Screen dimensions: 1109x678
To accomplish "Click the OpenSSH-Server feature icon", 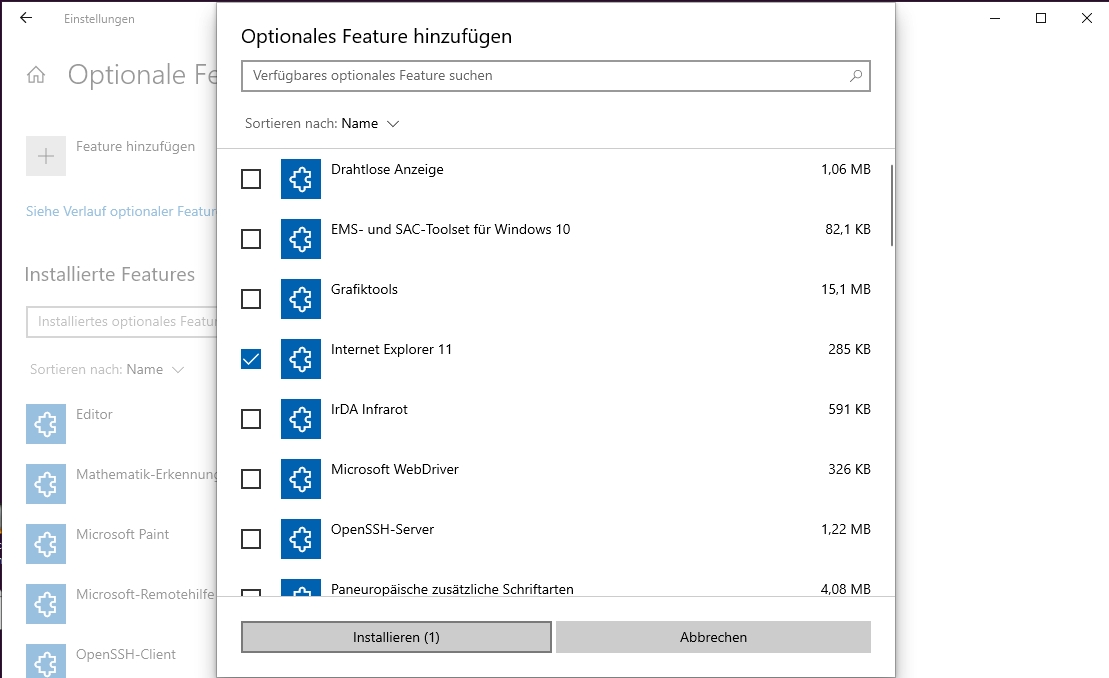I will point(301,539).
